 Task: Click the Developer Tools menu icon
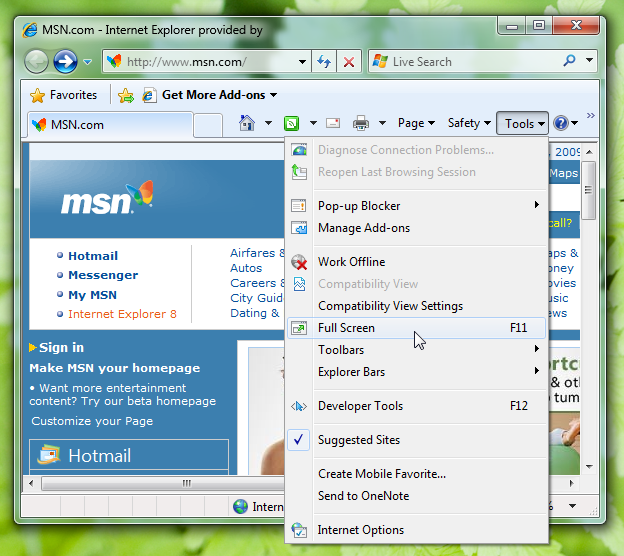click(299, 406)
